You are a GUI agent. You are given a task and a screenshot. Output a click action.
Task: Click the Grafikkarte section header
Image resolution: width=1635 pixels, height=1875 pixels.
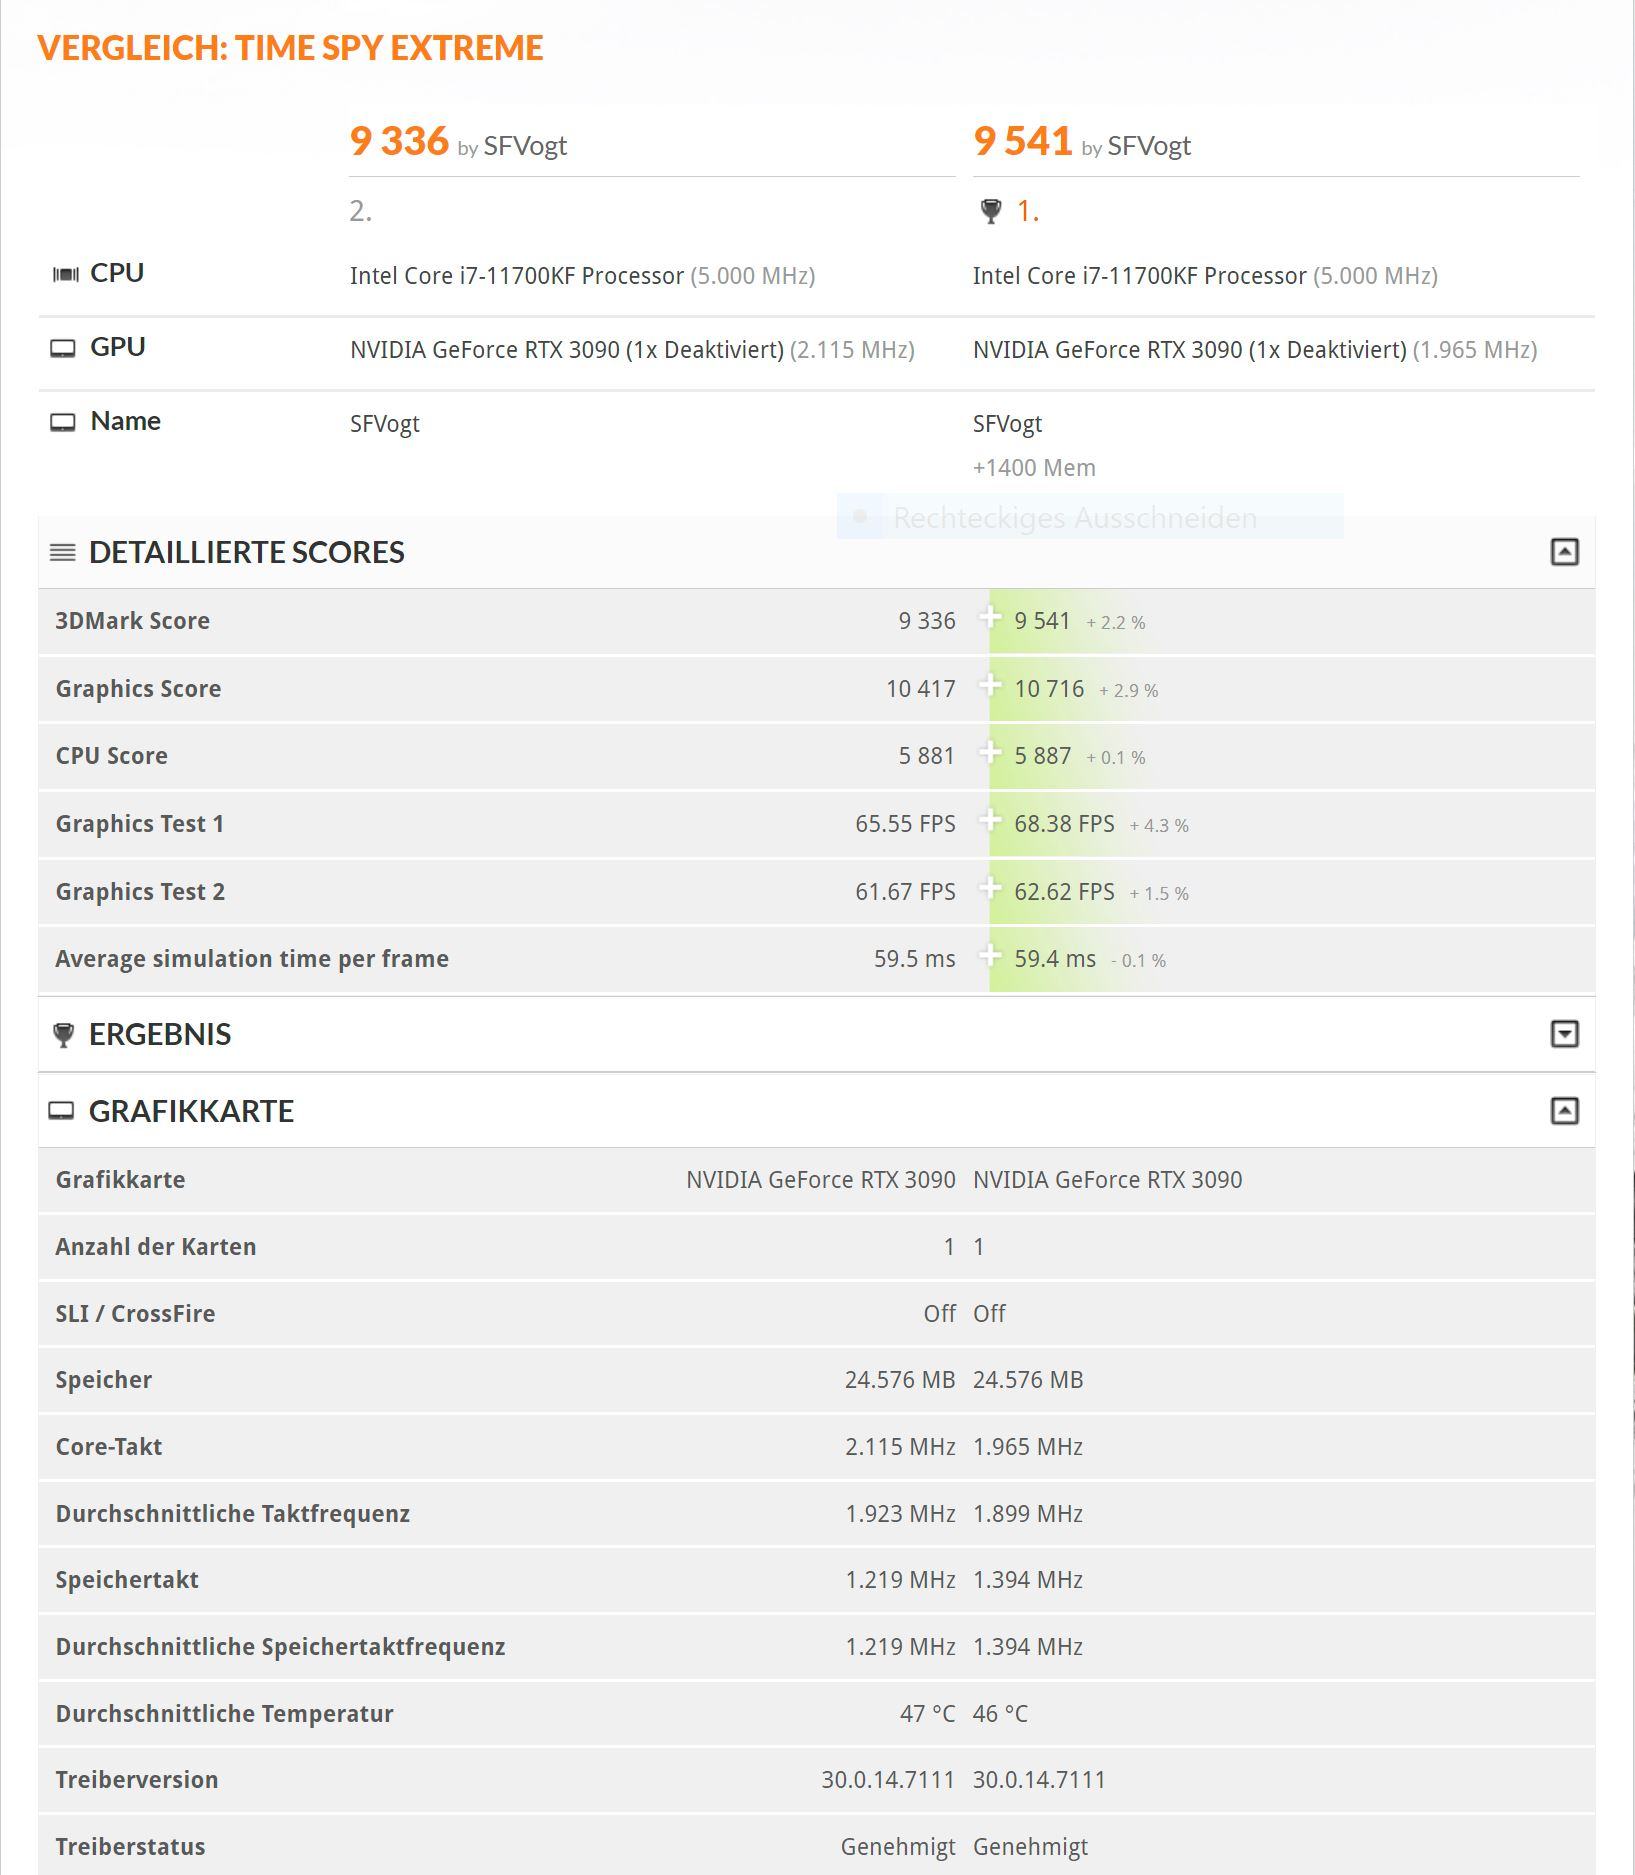tap(191, 1111)
